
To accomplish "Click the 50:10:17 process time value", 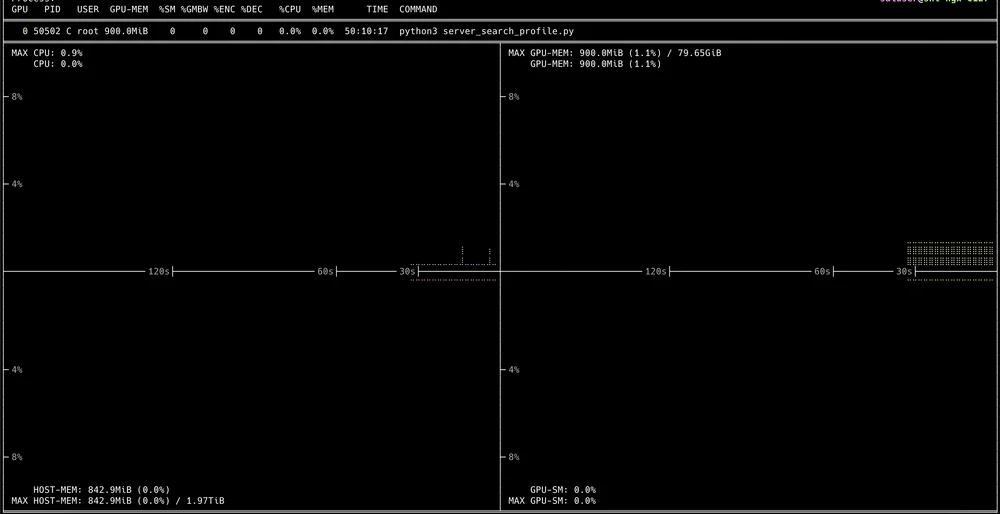I will (x=366, y=31).
